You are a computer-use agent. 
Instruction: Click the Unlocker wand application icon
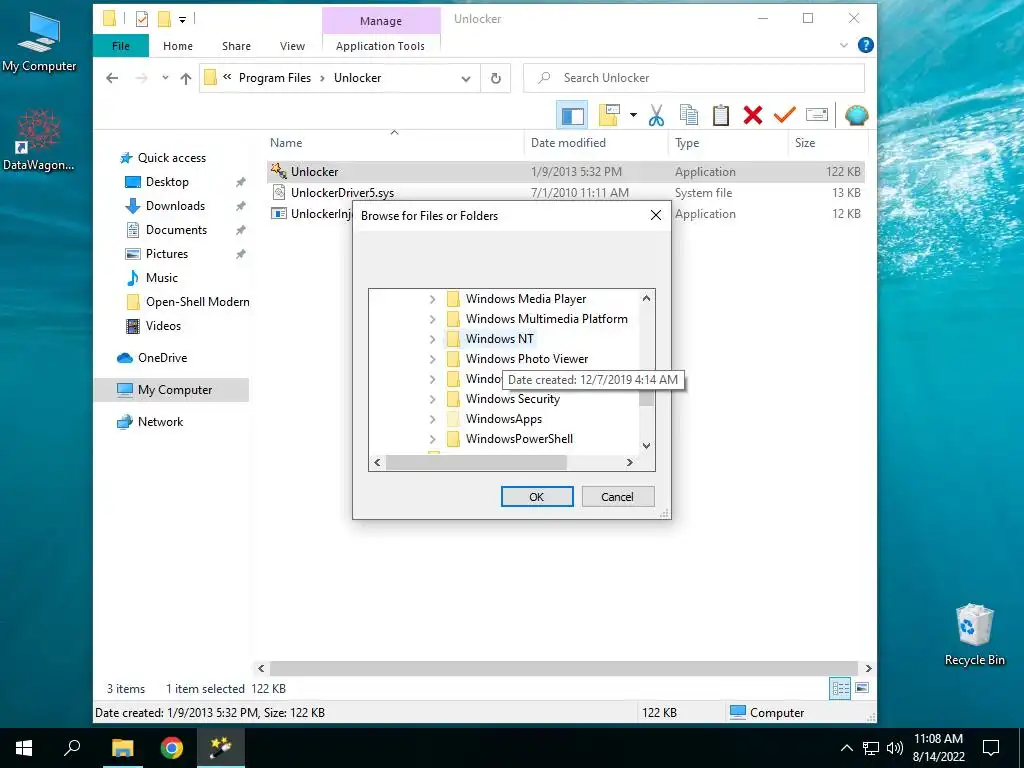click(279, 171)
